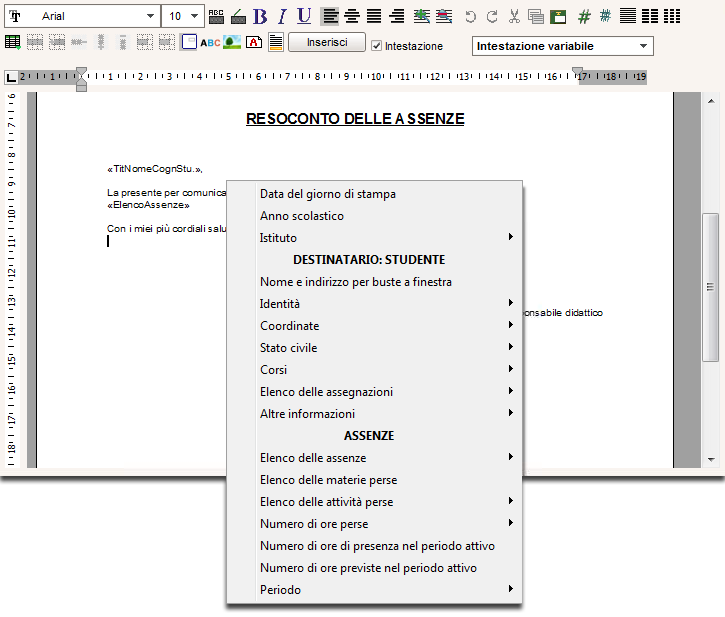Image resolution: width=725 pixels, height=617 pixels.
Task: Click the RESOCONTO DELLE ASSENZE heading
Action: point(355,119)
